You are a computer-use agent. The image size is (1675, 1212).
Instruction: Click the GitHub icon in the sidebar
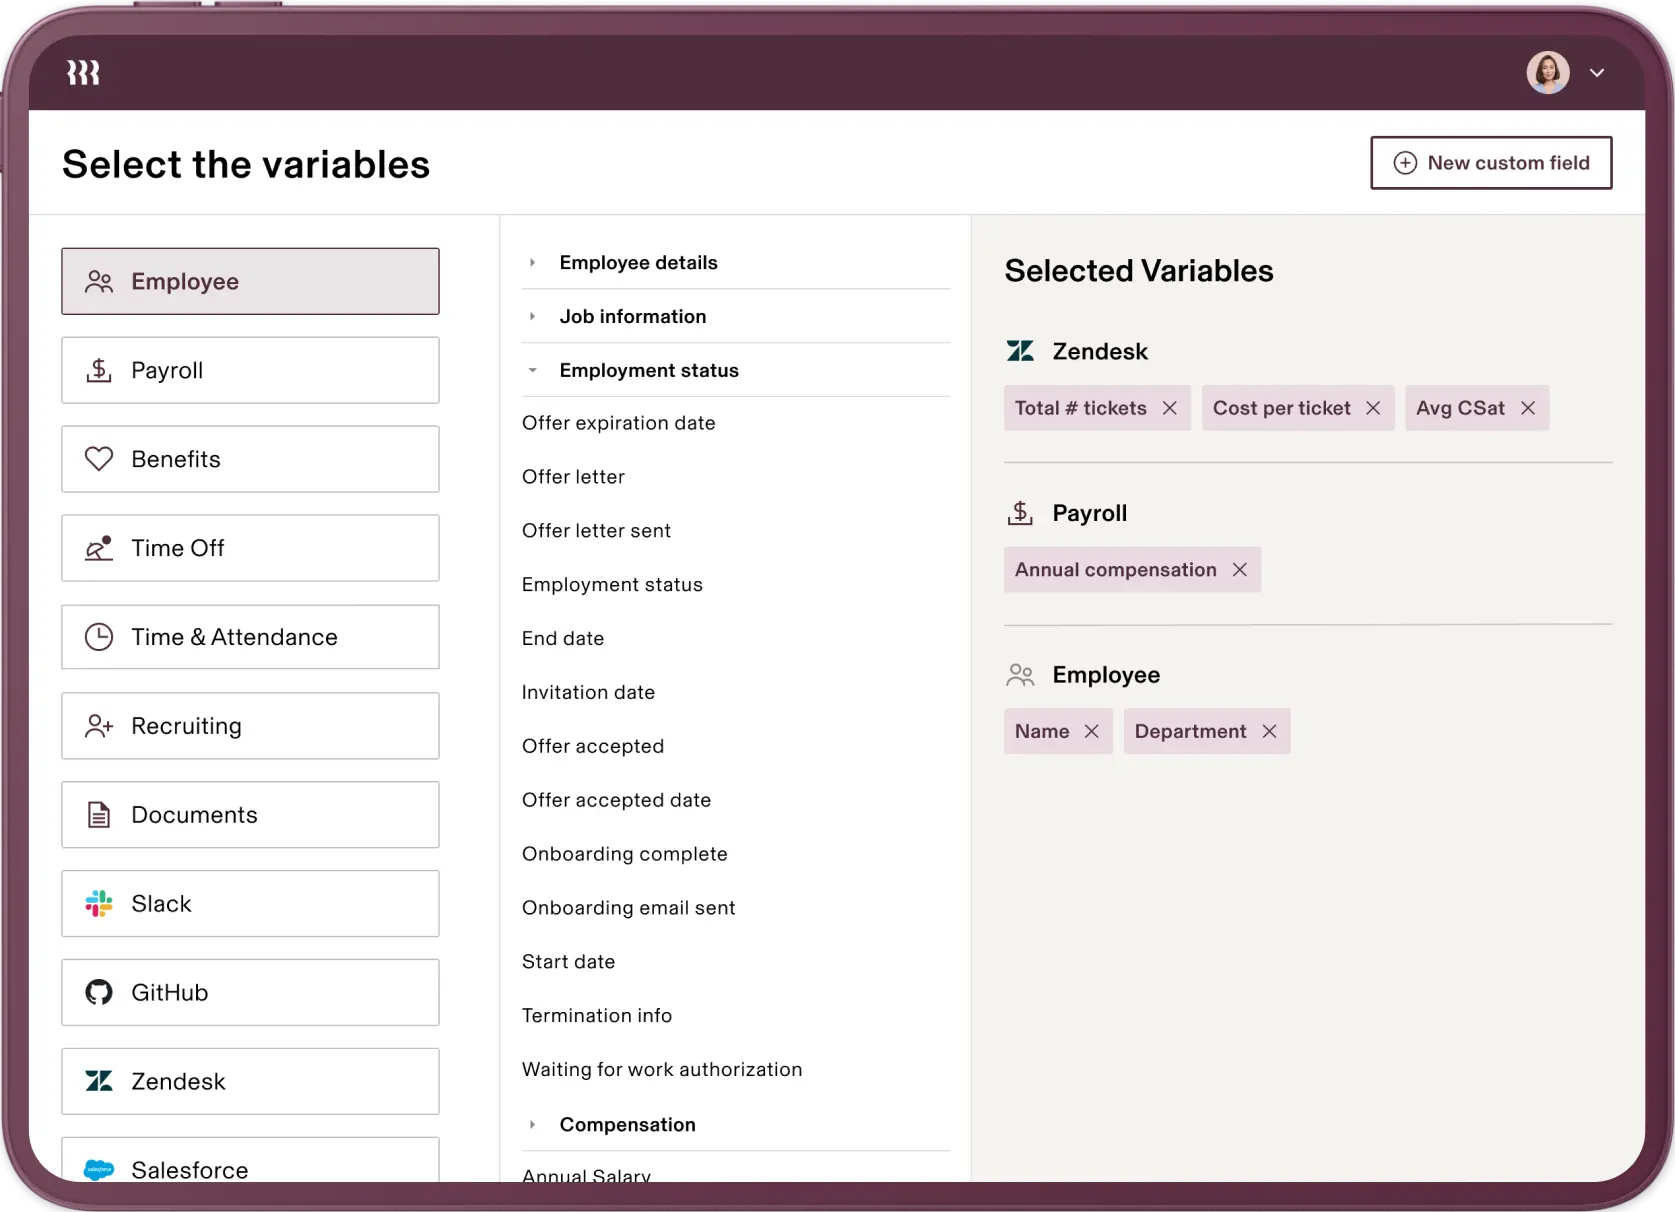click(99, 992)
